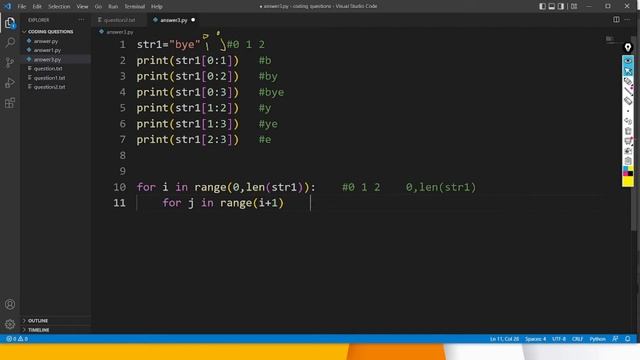This screenshot has height=360, width=640.
Task: Open question2.txt in the Explorer
Action: point(49,87)
